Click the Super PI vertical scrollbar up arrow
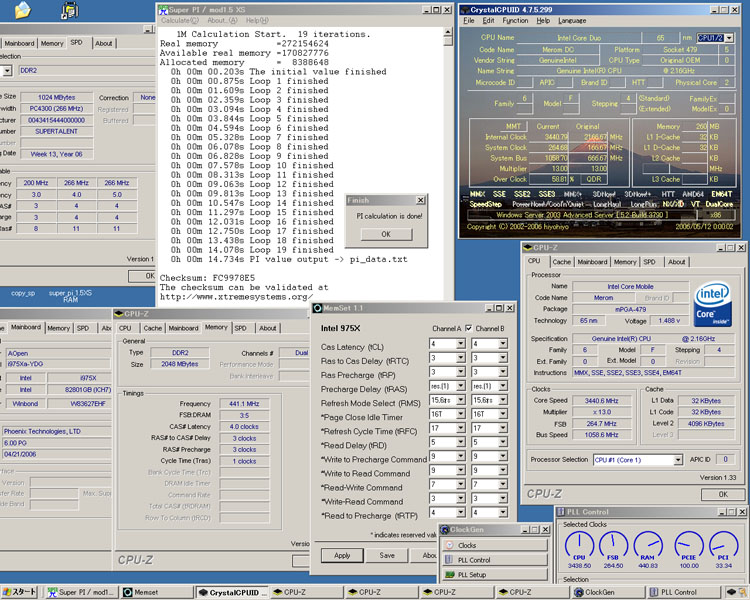750x600 pixels. point(448,32)
